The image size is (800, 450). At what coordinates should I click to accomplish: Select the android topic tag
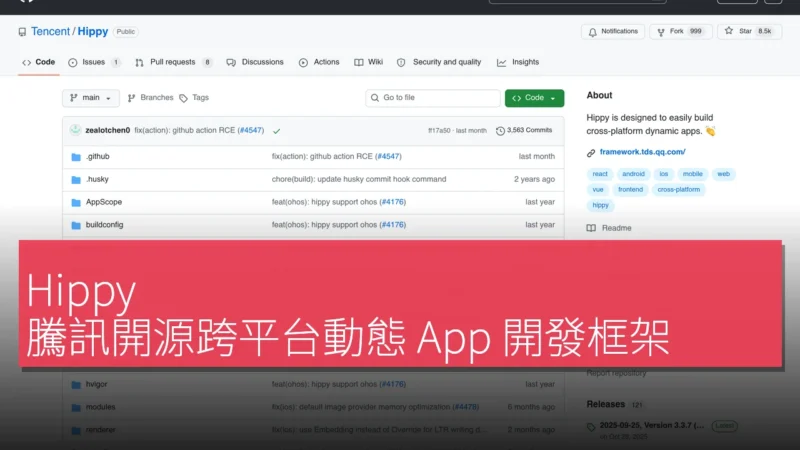(x=633, y=174)
